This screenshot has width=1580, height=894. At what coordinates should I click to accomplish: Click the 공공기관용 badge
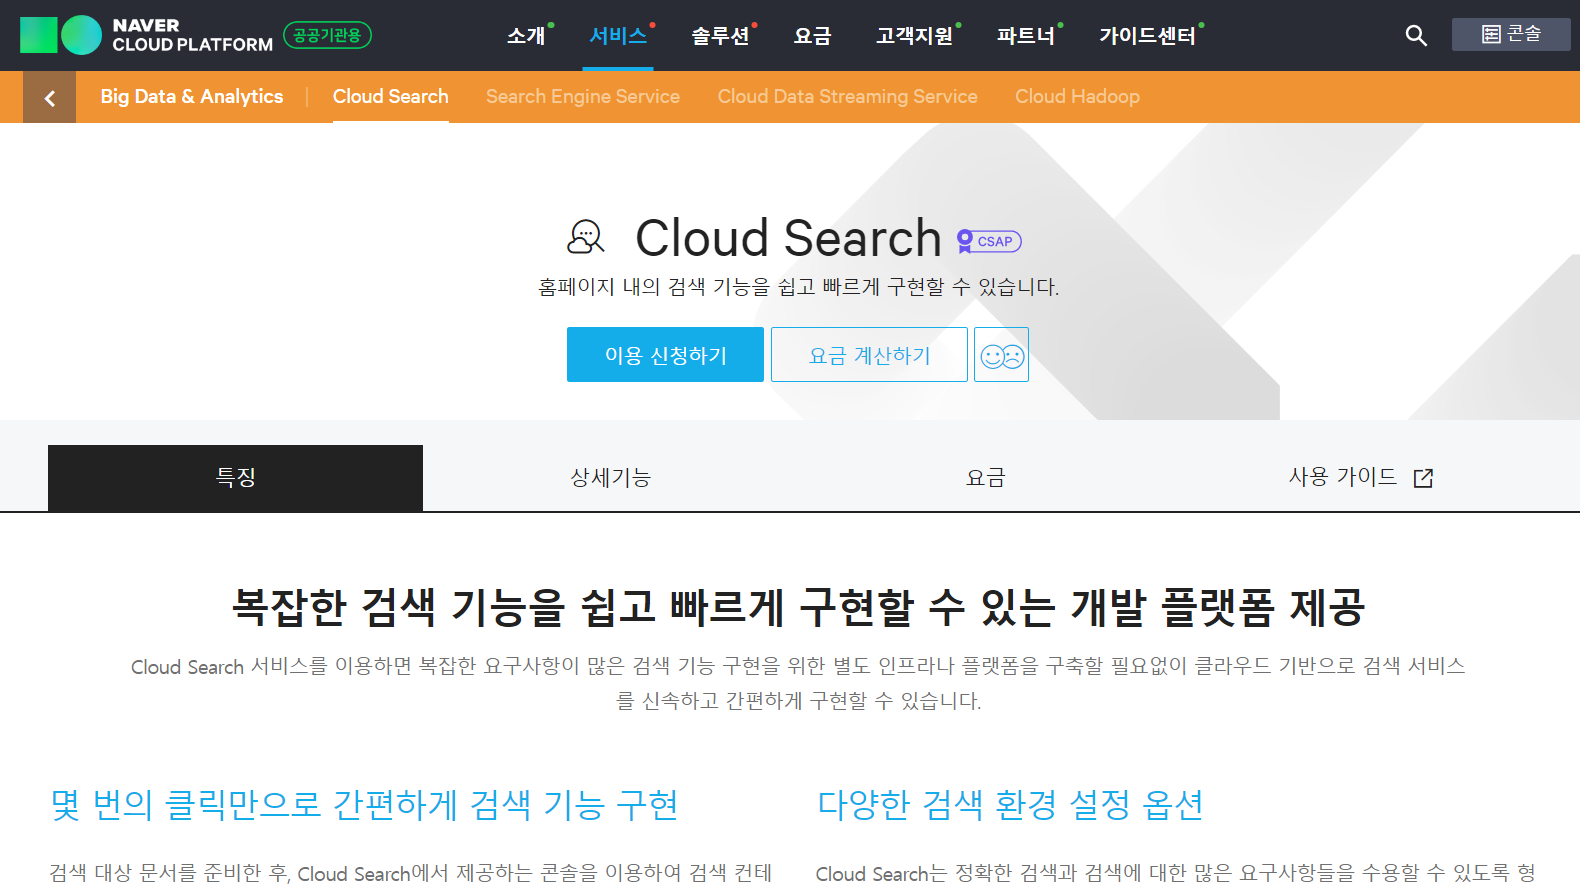click(327, 35)
